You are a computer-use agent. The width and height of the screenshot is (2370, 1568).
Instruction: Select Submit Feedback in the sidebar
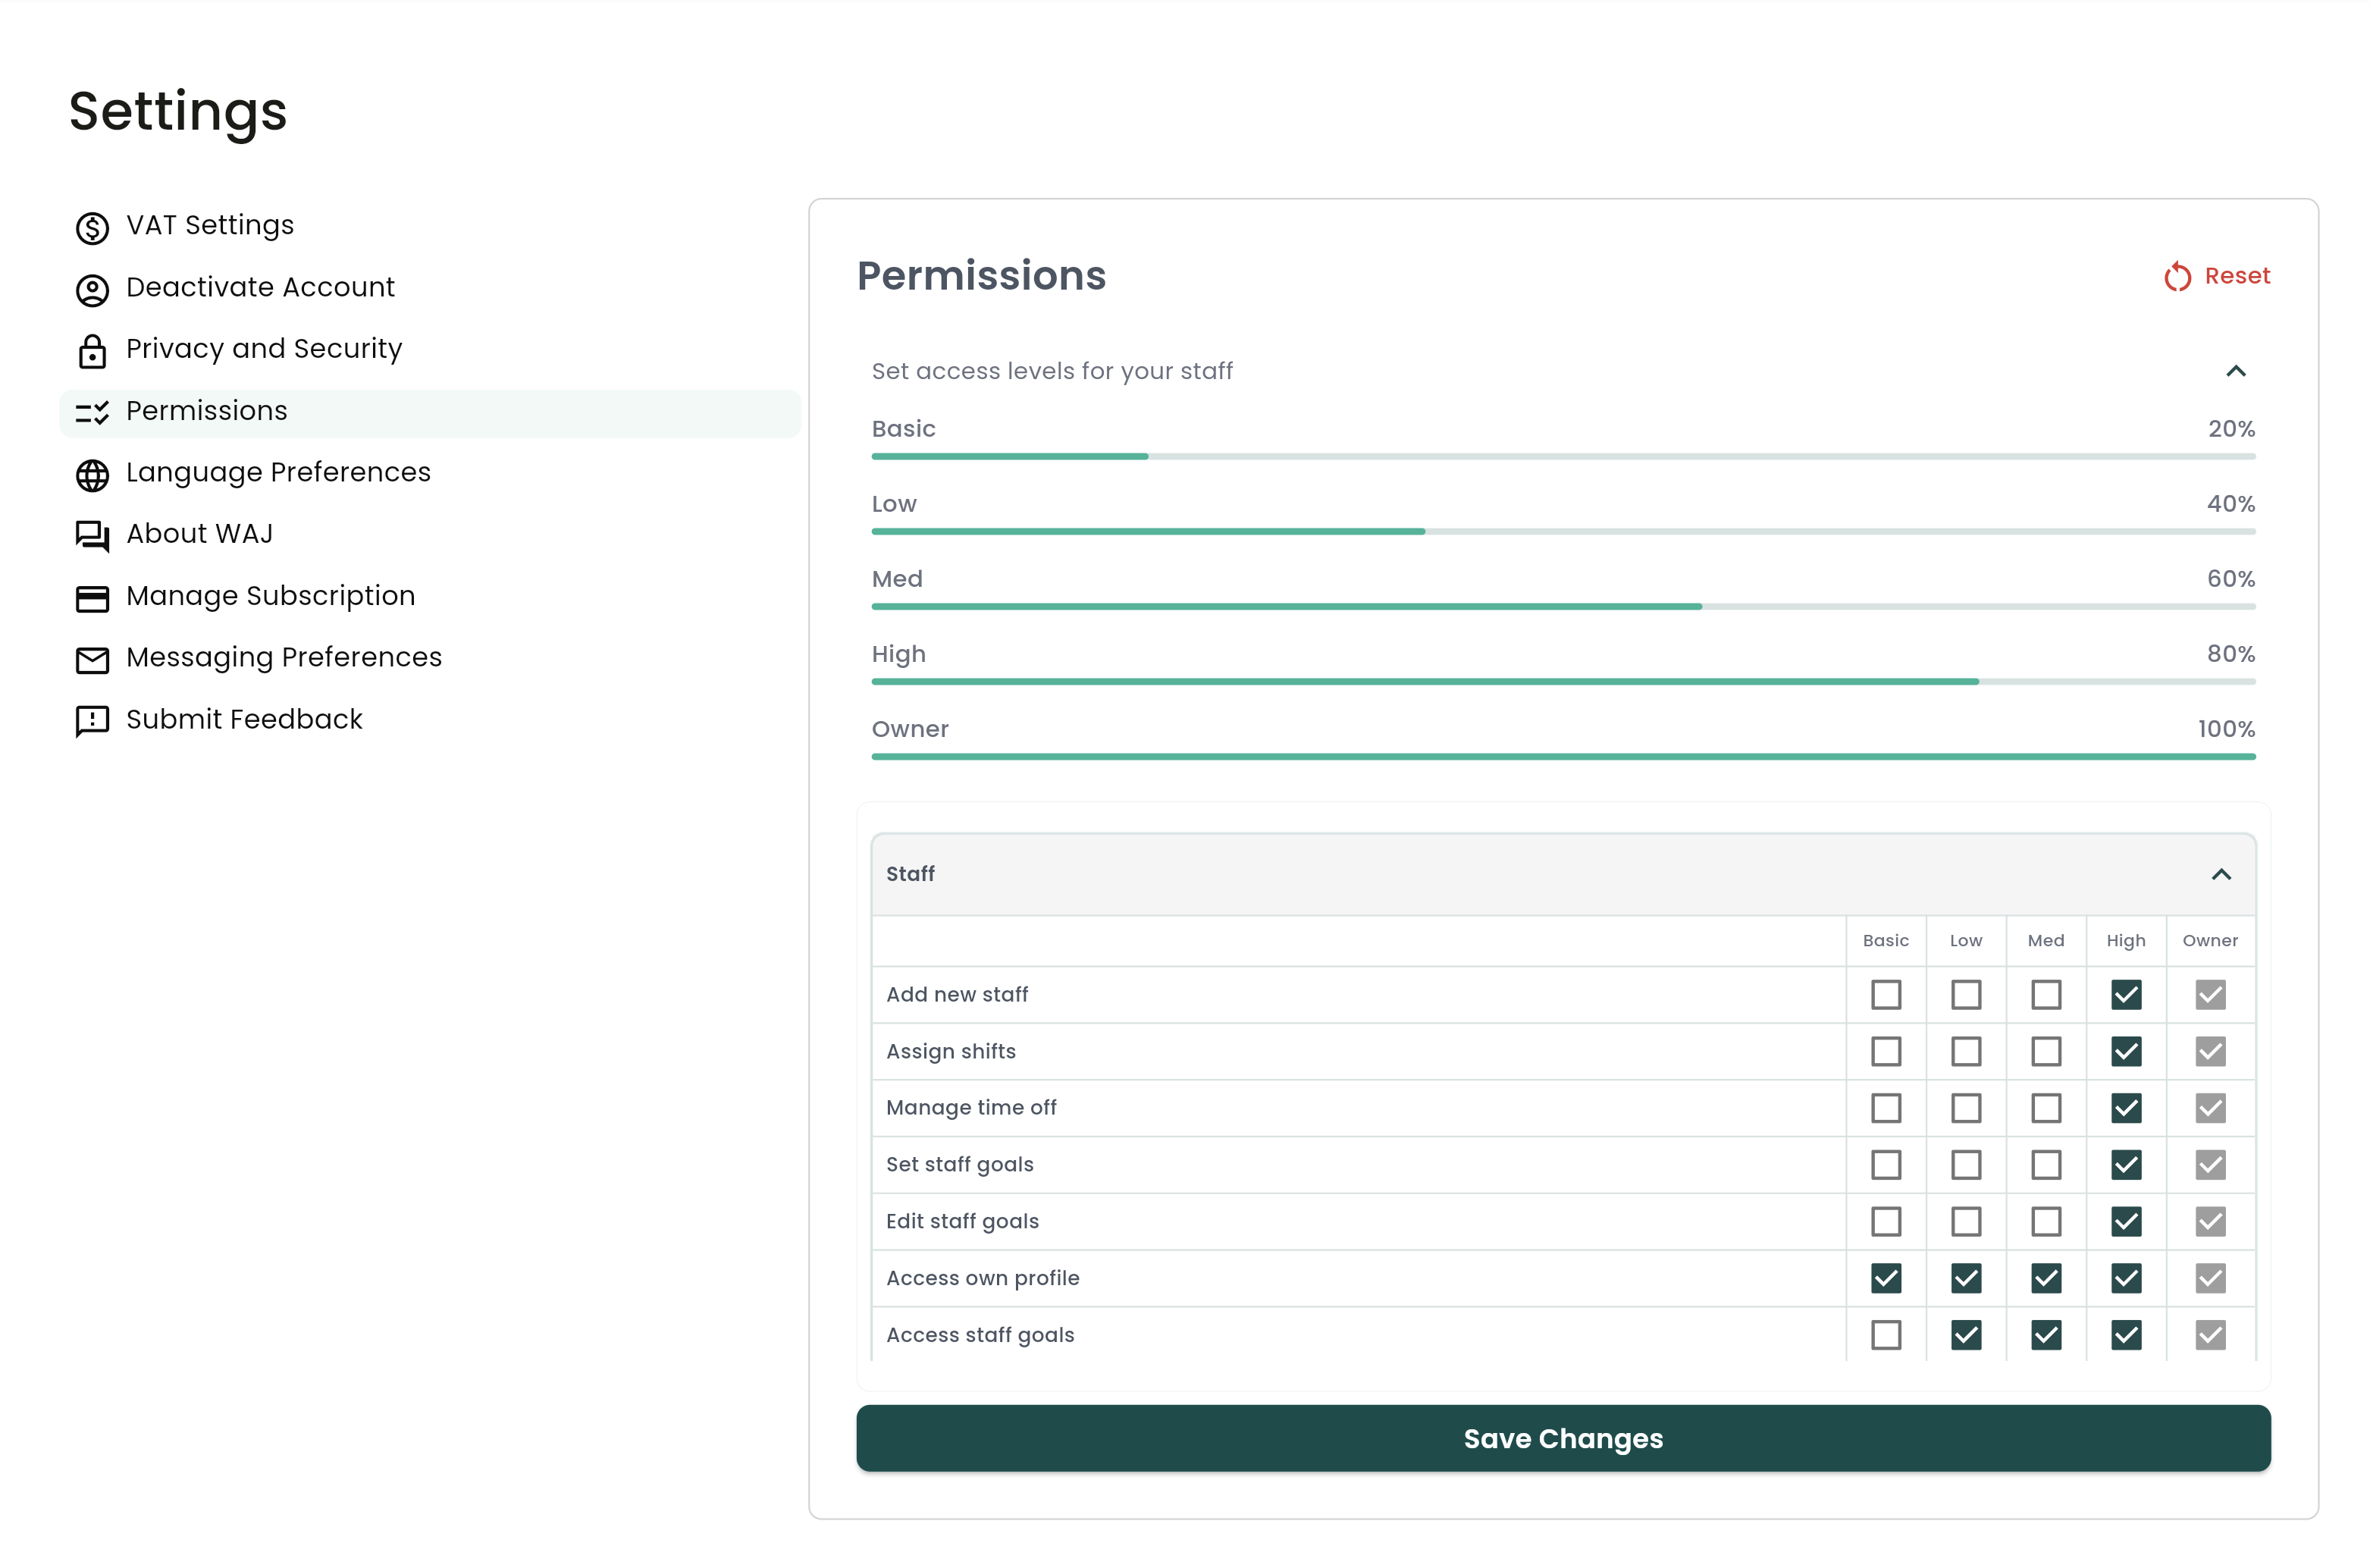tap(243, 720)
